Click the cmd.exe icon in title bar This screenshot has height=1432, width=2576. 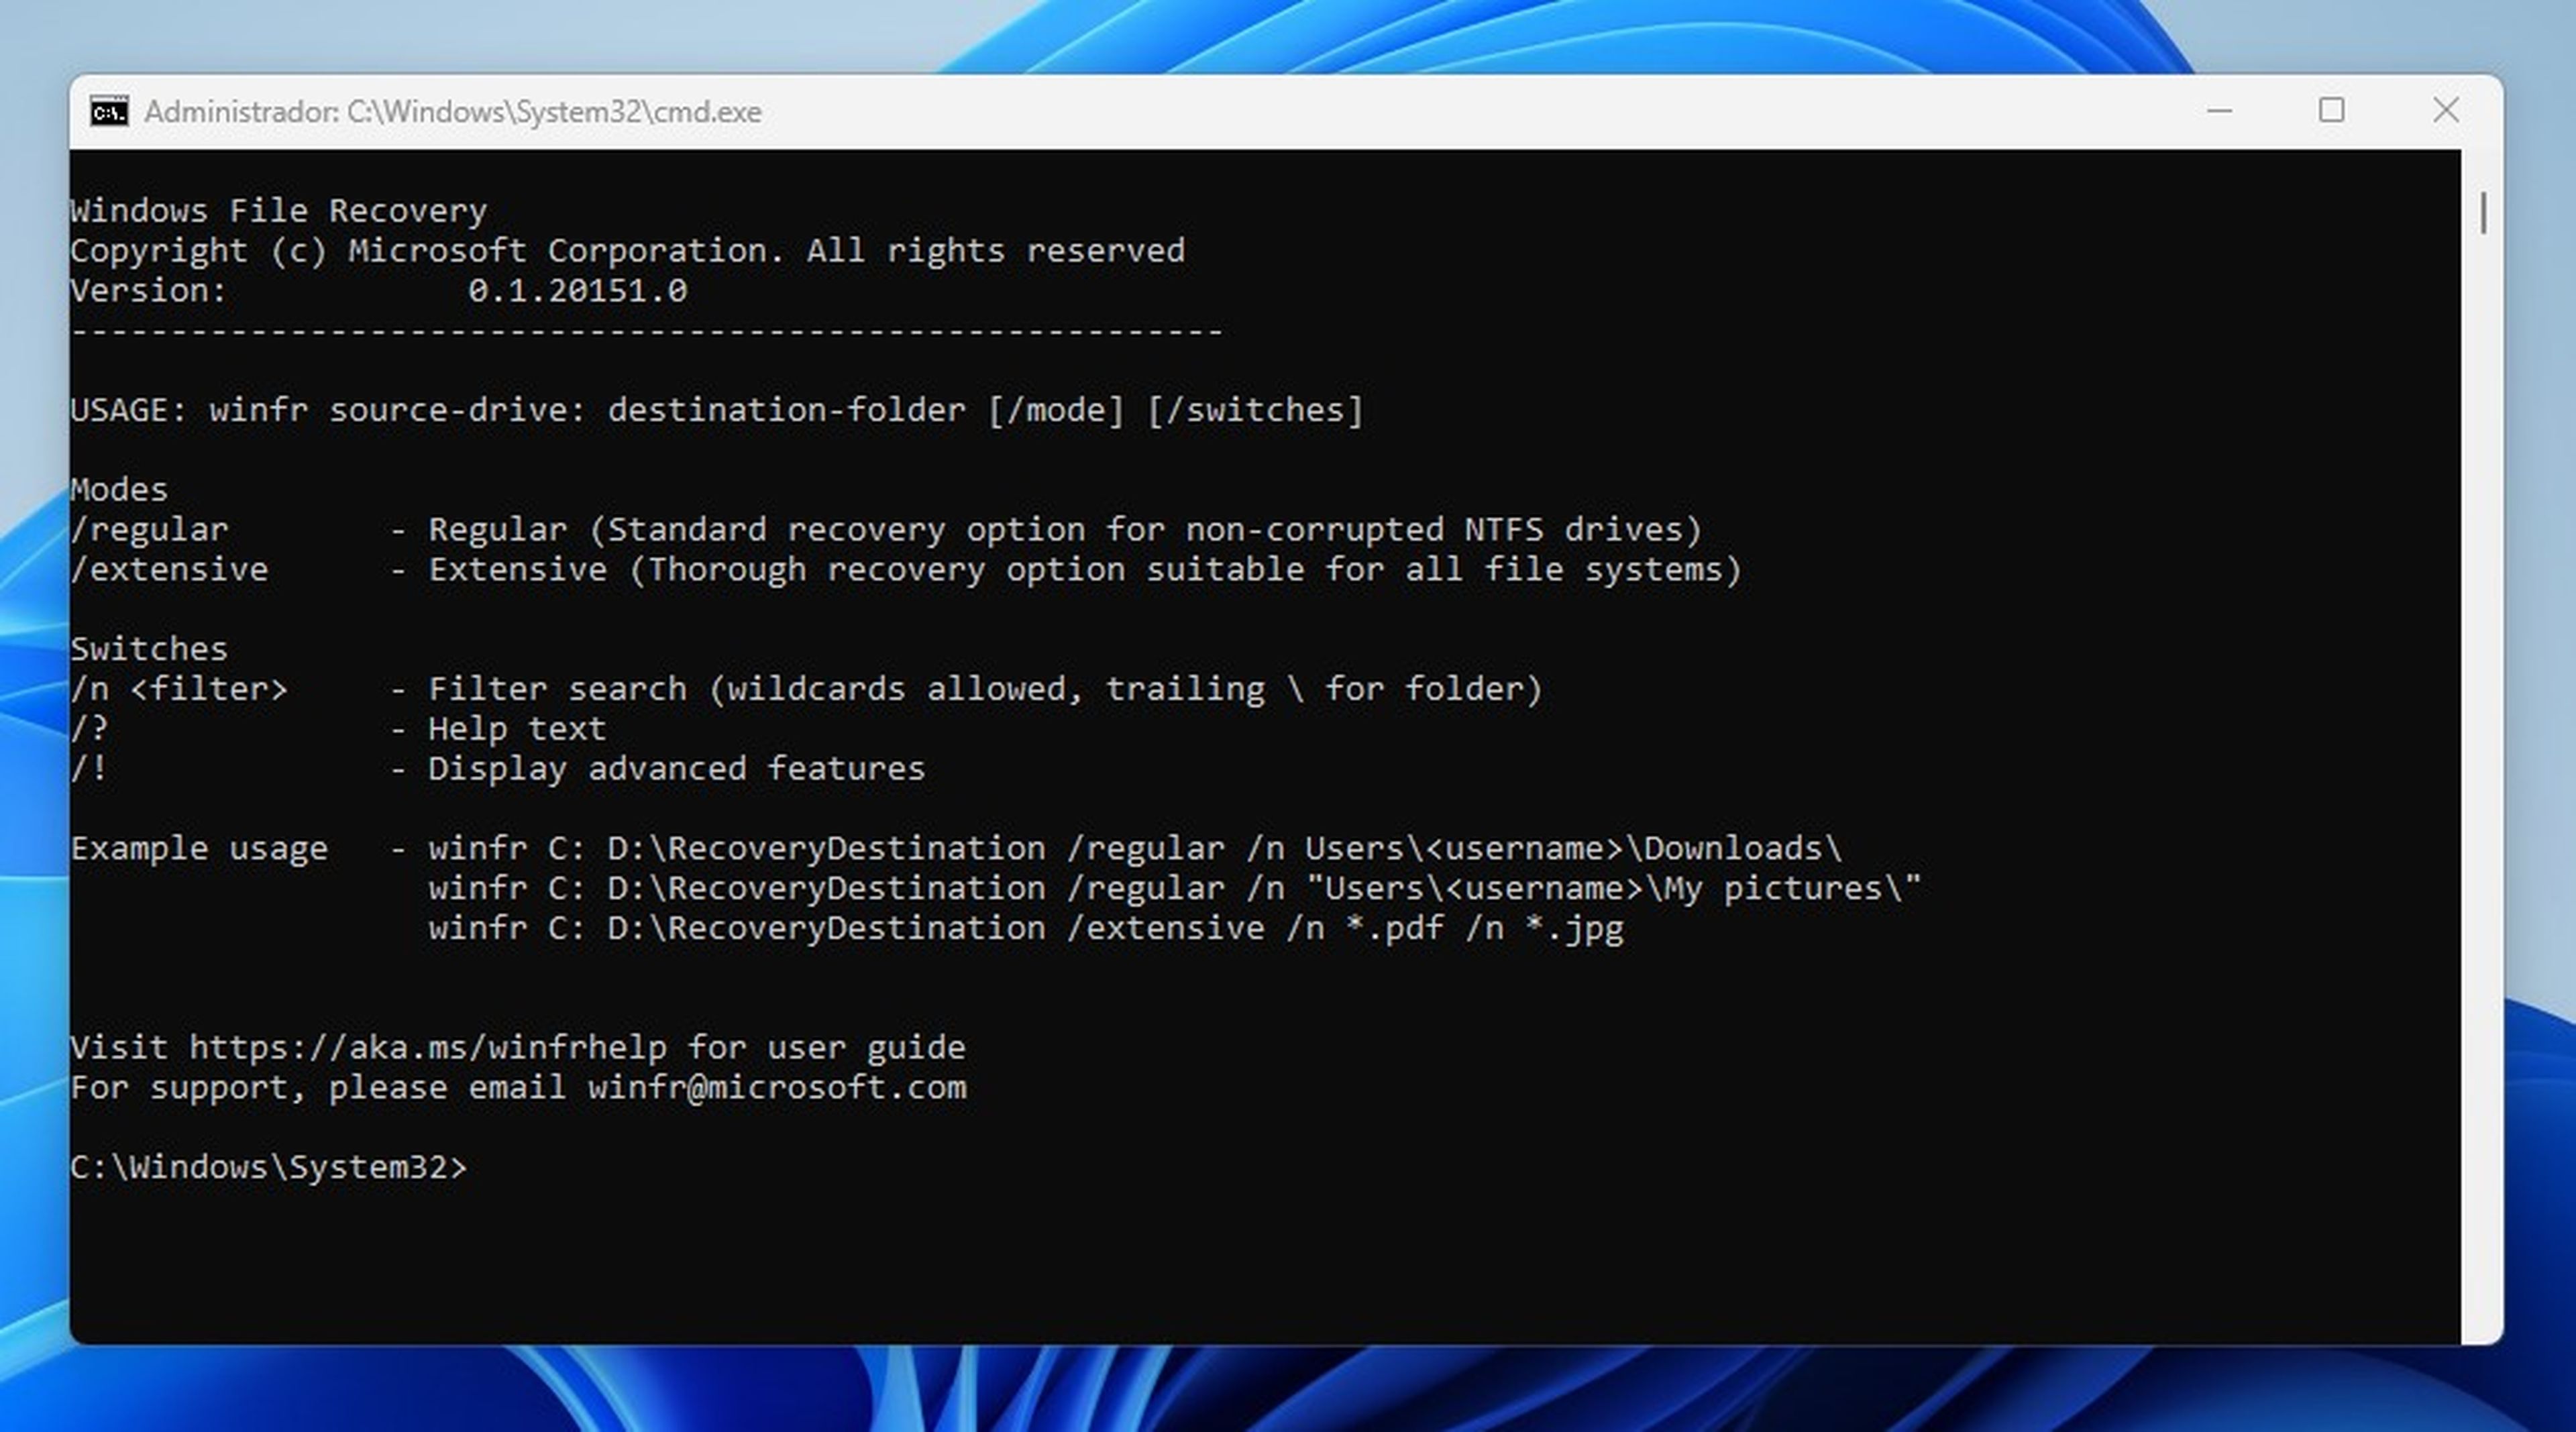point(109,111)
